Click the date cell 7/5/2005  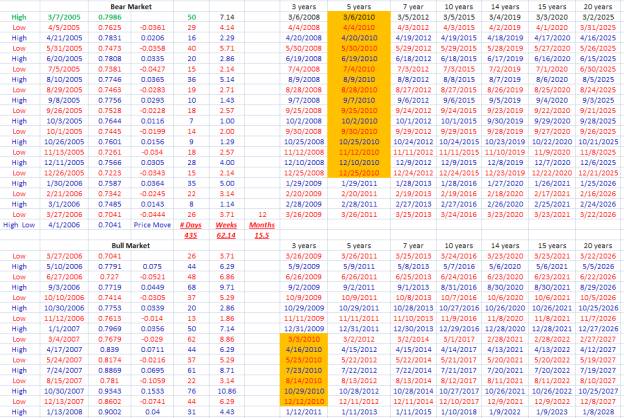(64, 69)
